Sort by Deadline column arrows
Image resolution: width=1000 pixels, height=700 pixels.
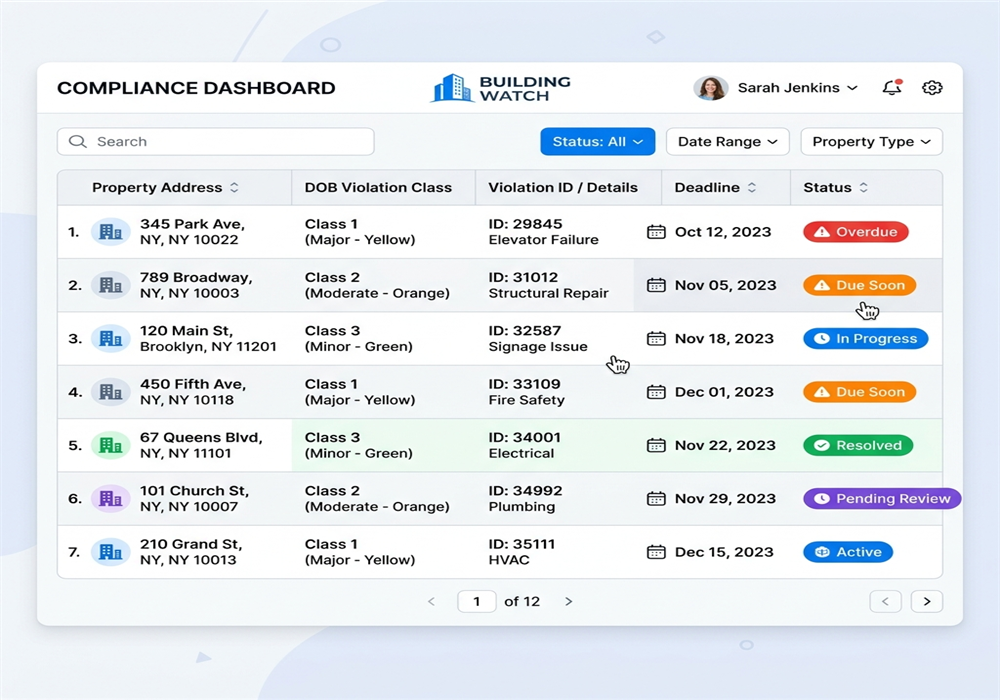click(x=752, y=187)
